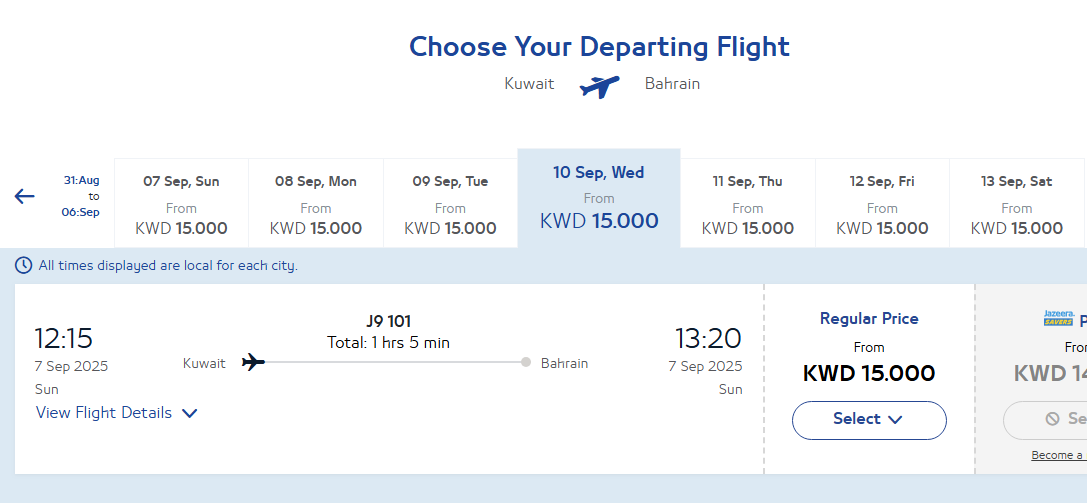Click the disabled-circle icon on the greyed Select button
Image resolution: width=1087 pixels, height=503 pixels.
click(x=1052, y=418)
